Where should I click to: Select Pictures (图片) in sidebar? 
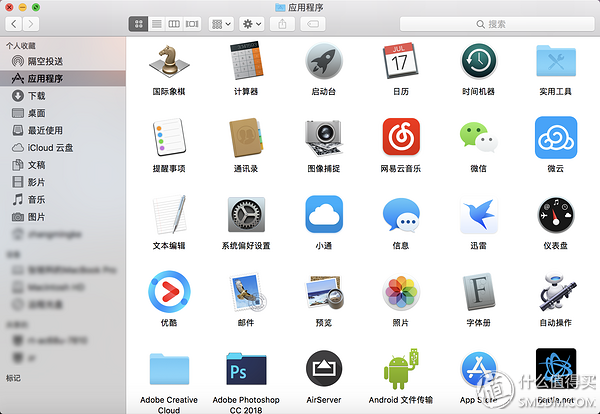63,217
